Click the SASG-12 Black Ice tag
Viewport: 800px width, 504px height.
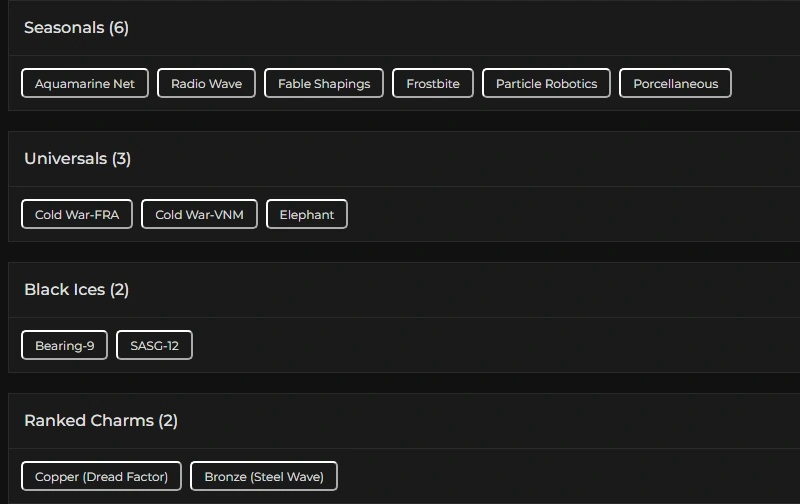(154, 345)
